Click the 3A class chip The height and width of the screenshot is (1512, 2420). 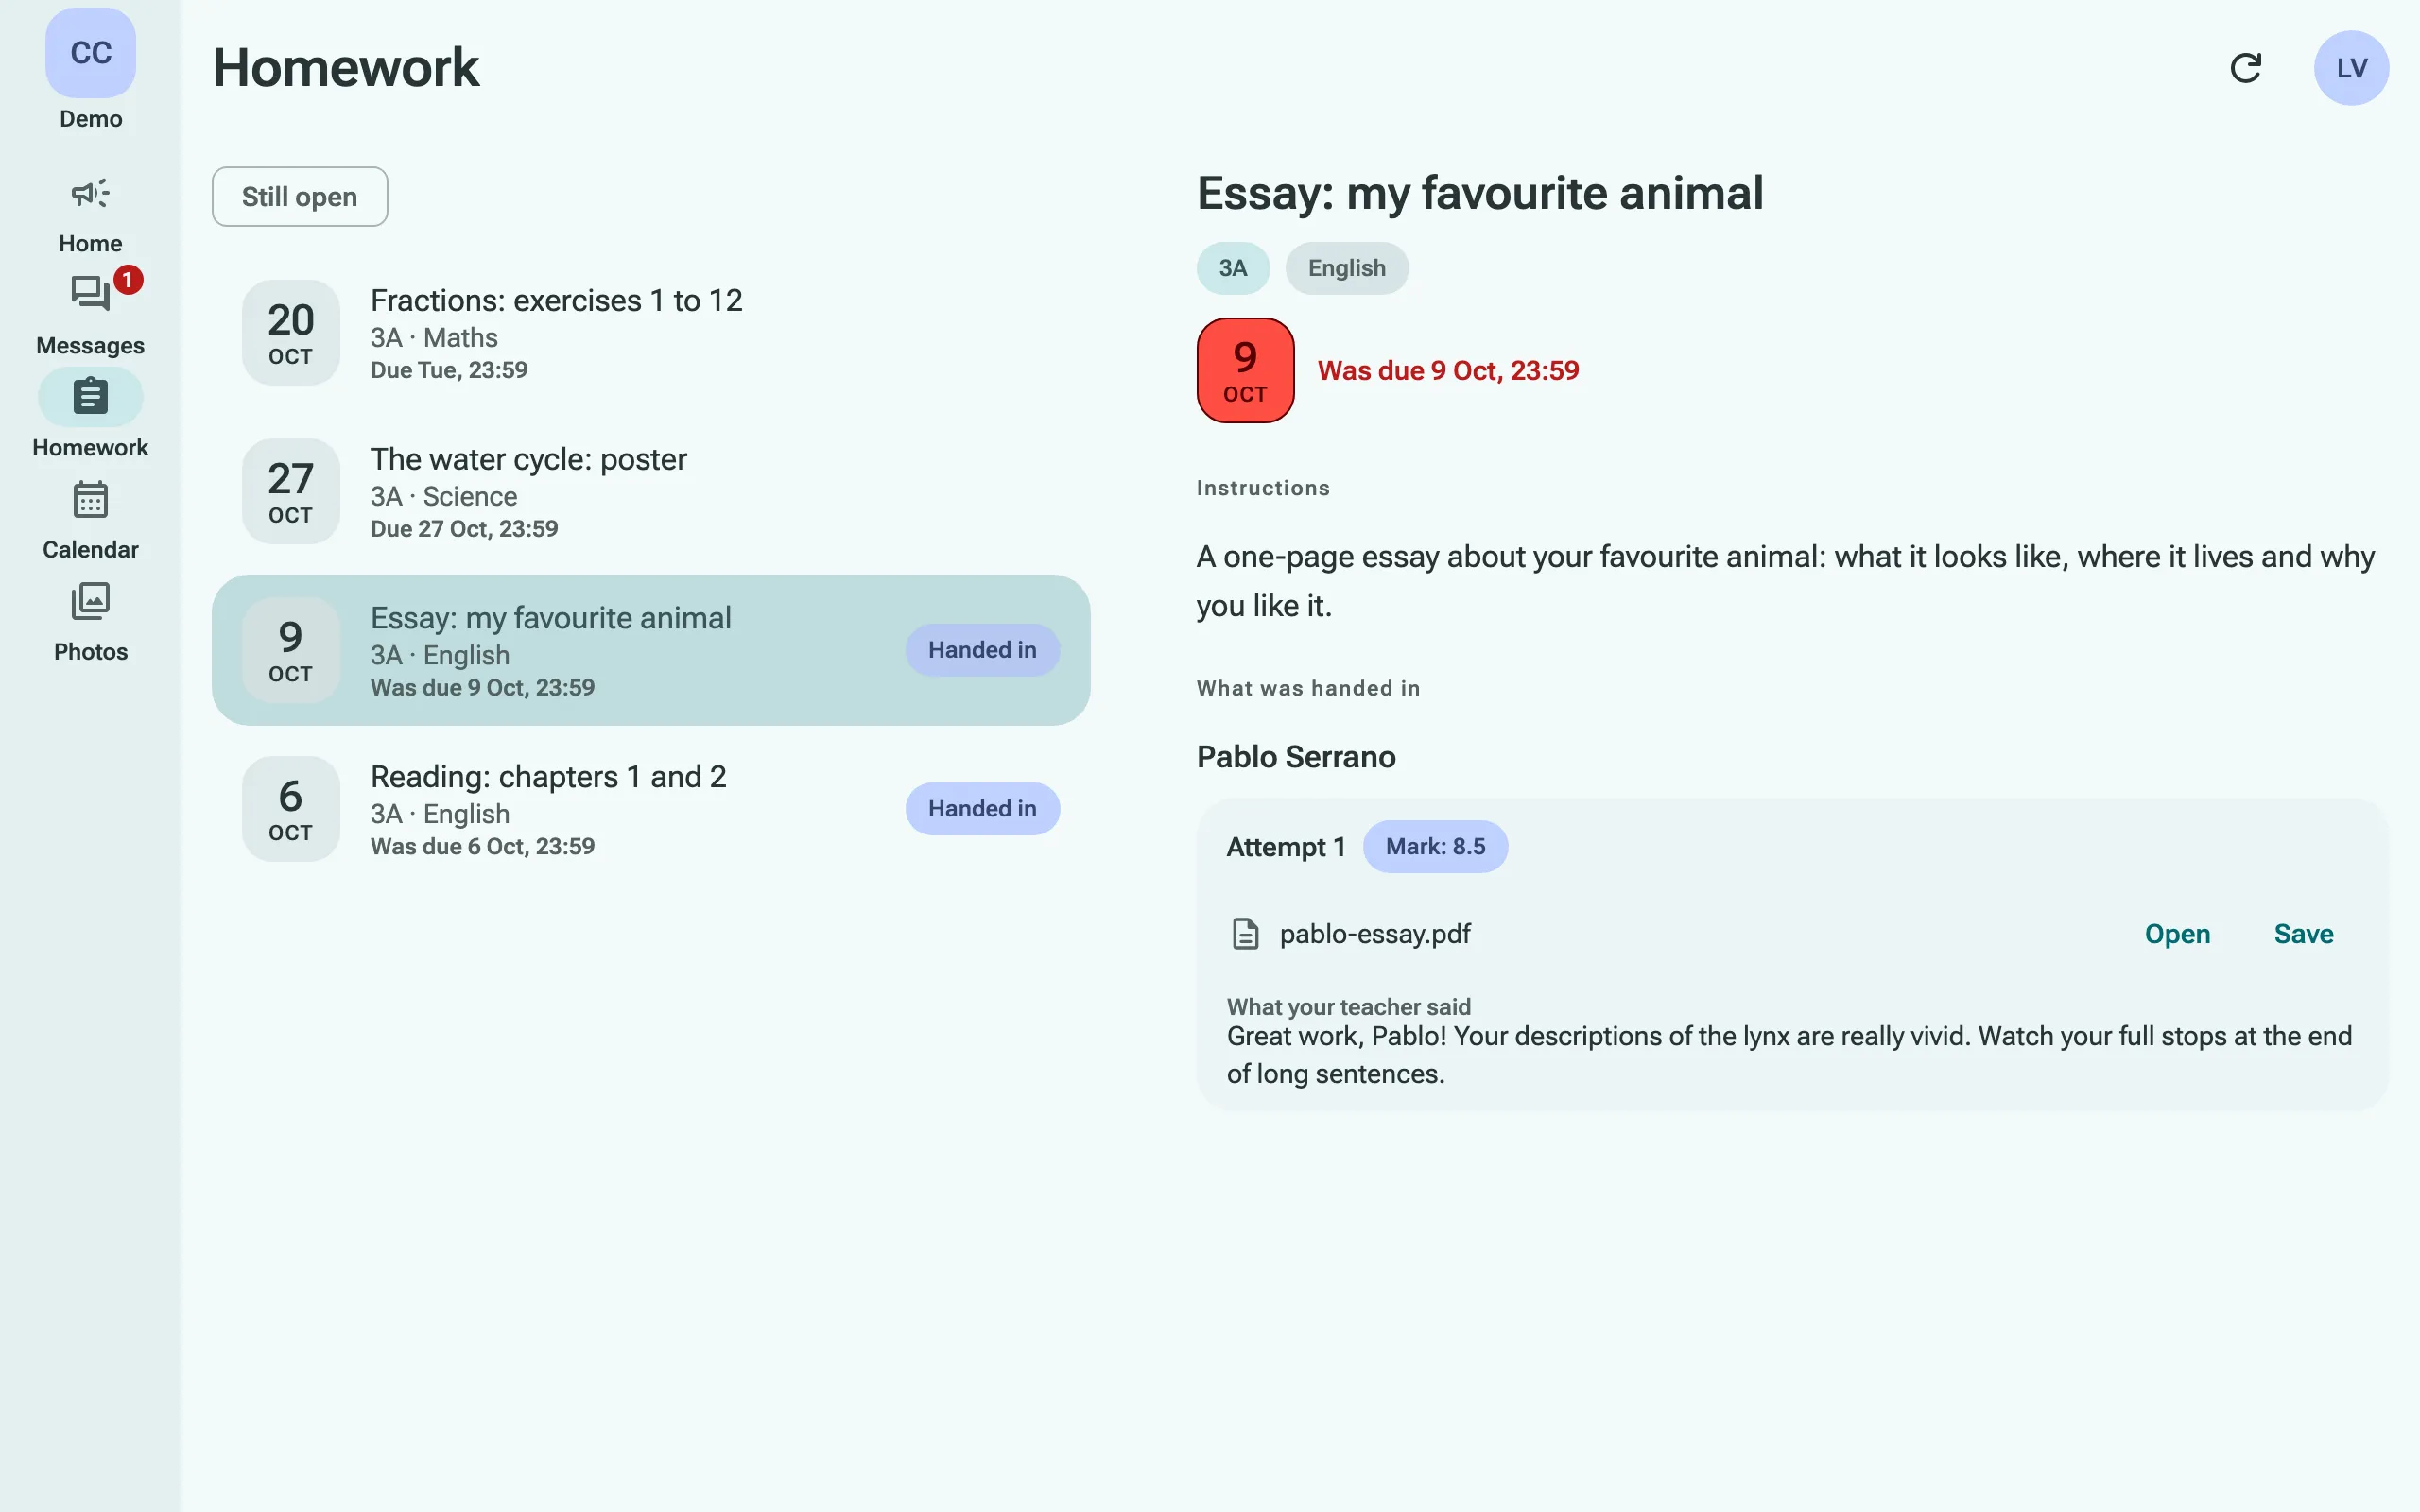pos(1233,268)
